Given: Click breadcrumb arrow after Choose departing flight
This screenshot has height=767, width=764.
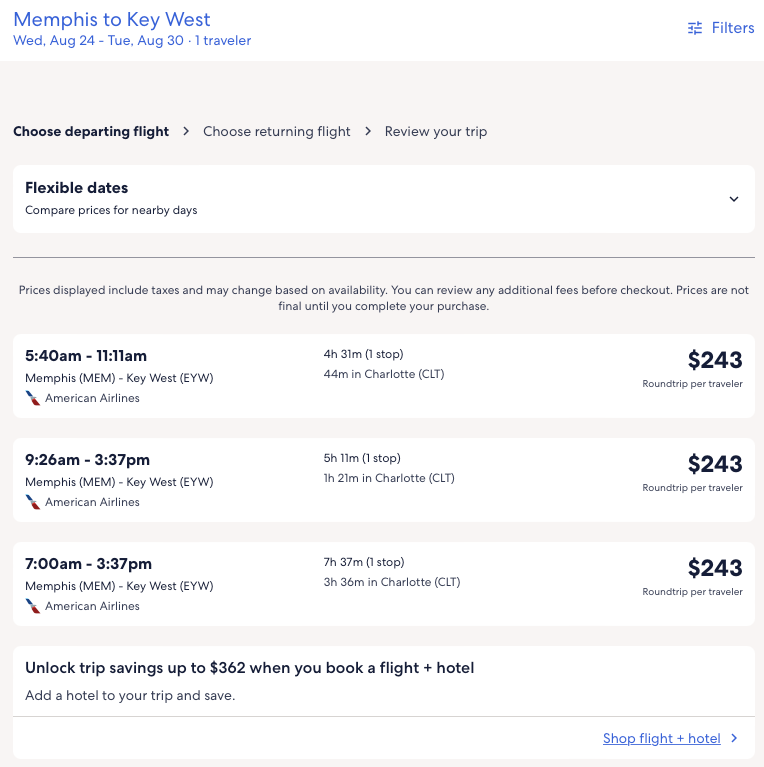Looking at the screenshot, I should [186, 131].
